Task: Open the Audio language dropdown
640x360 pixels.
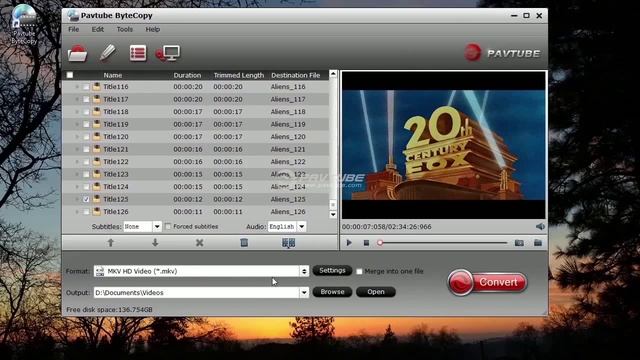Action: tap(302, 227)
